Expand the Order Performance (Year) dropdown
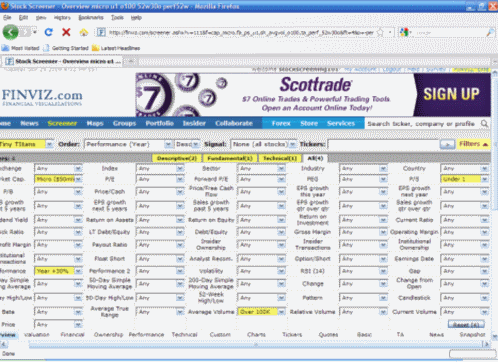Screen dimensions: 498x362 point(128,144)
